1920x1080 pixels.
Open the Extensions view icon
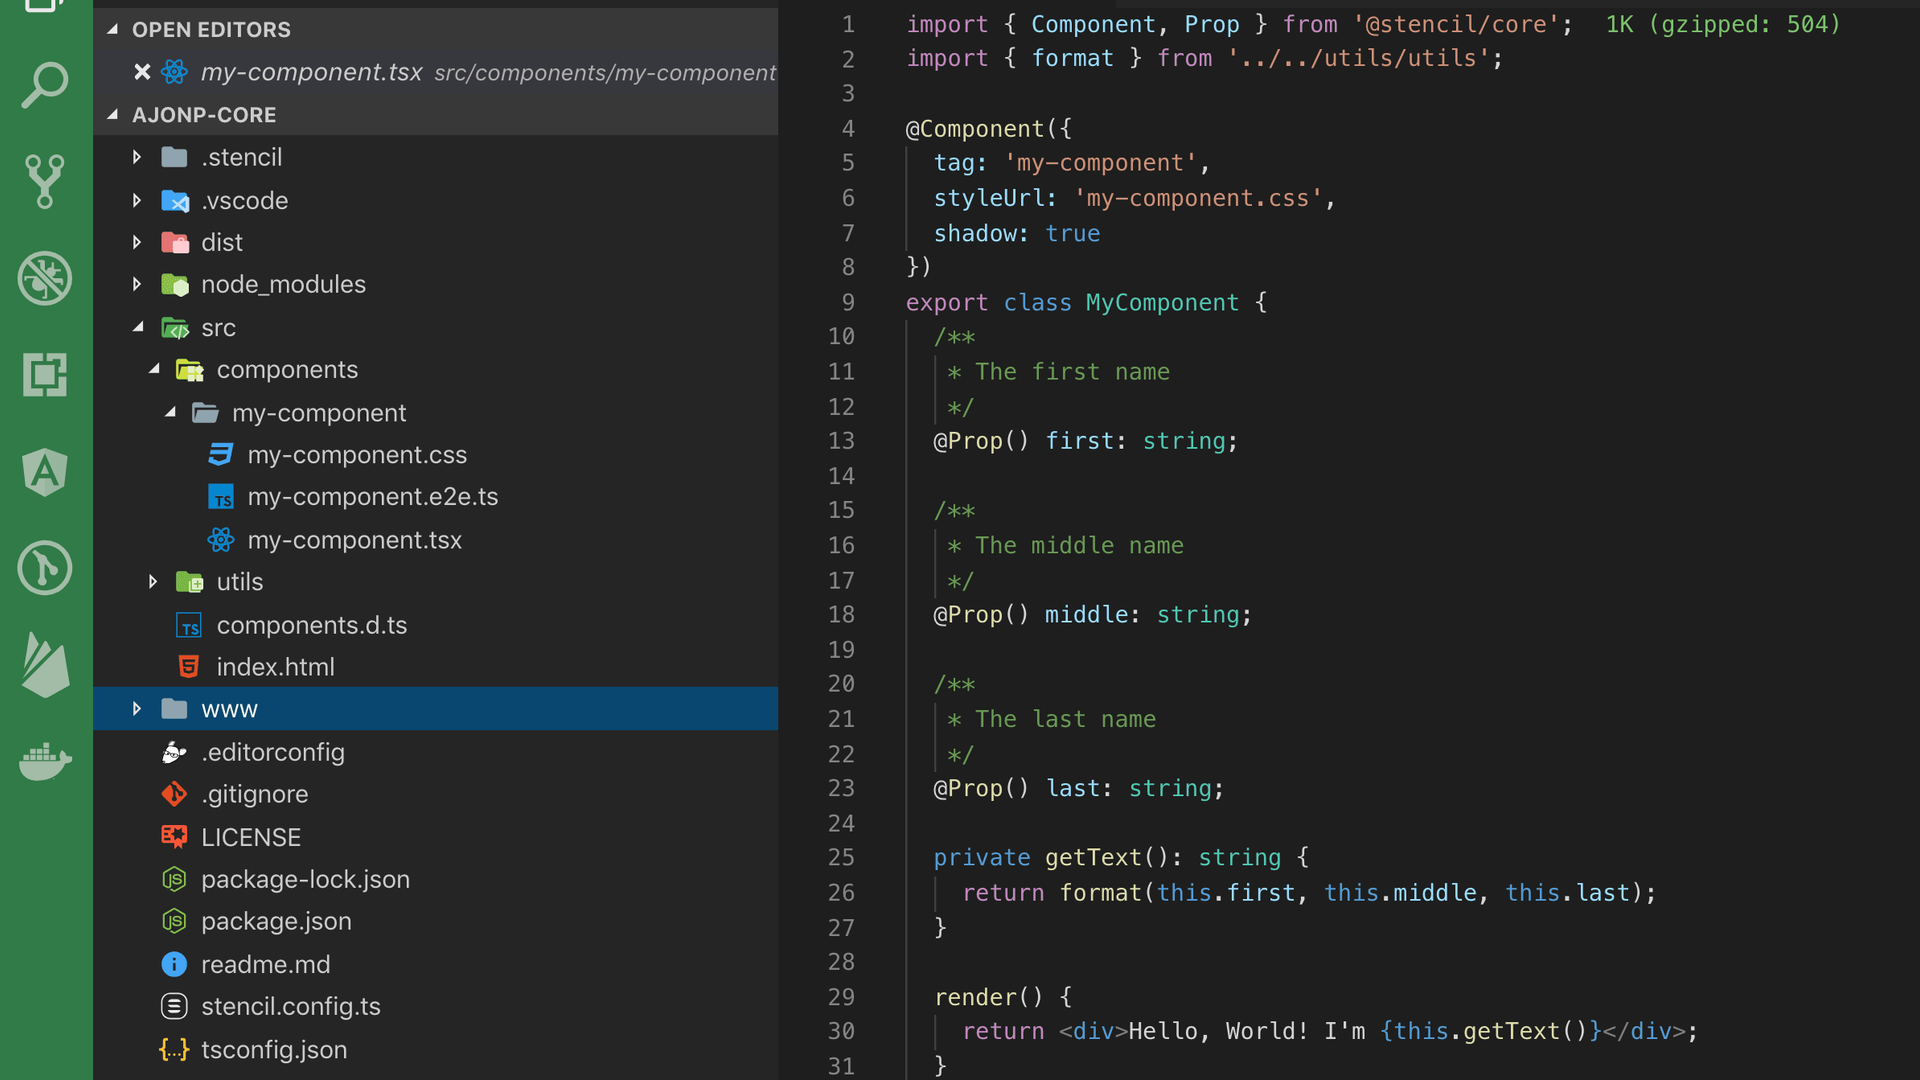tap(45, 375)
